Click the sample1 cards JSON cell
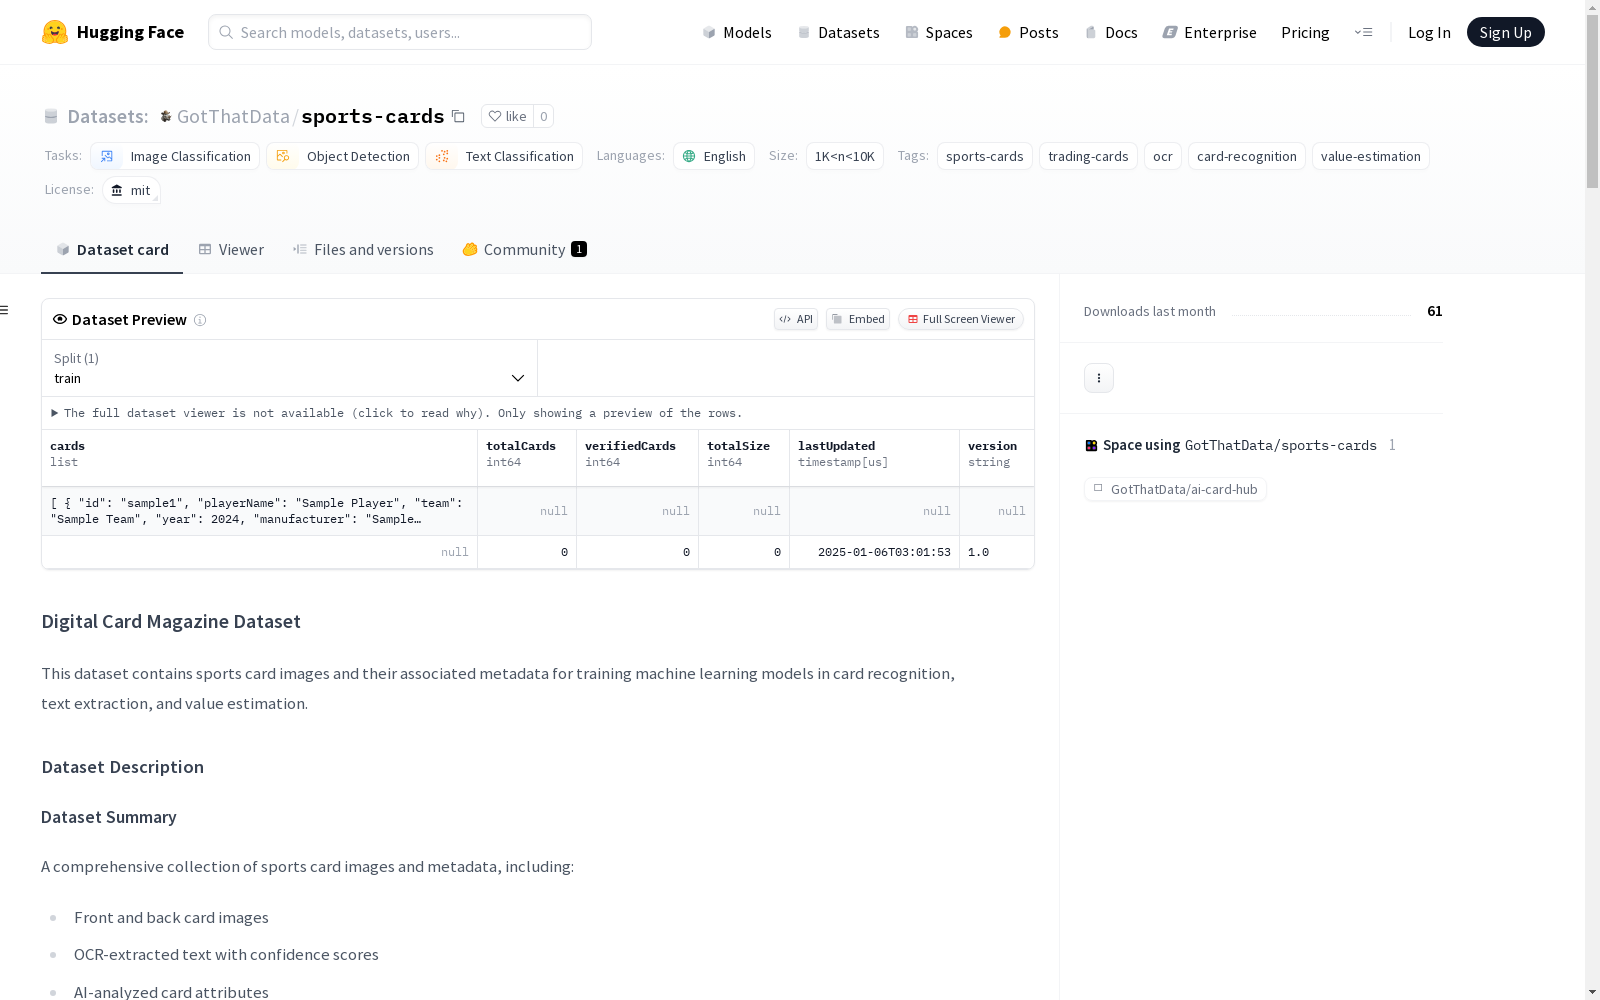Screen dimensions: 1600x1000 tap(259, 511)
